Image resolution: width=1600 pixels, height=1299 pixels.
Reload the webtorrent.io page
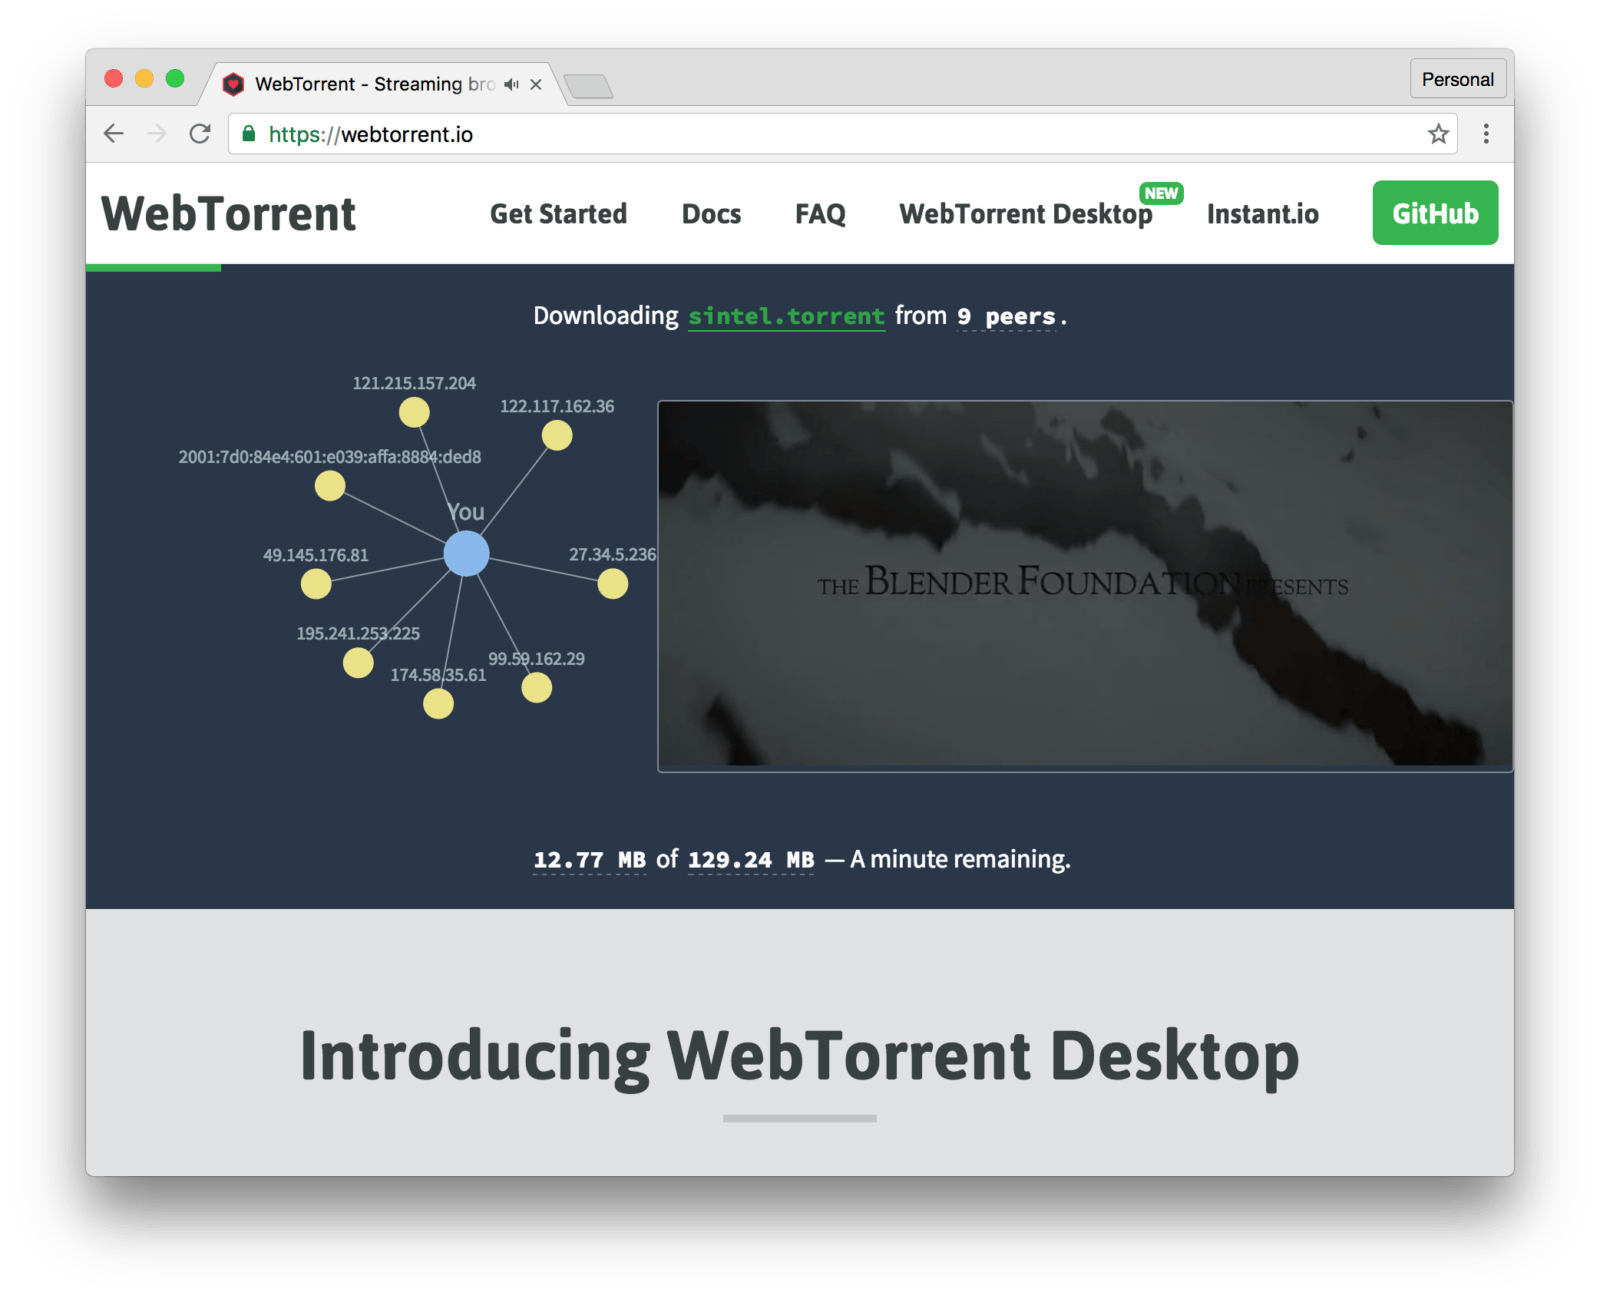point(200,134)
